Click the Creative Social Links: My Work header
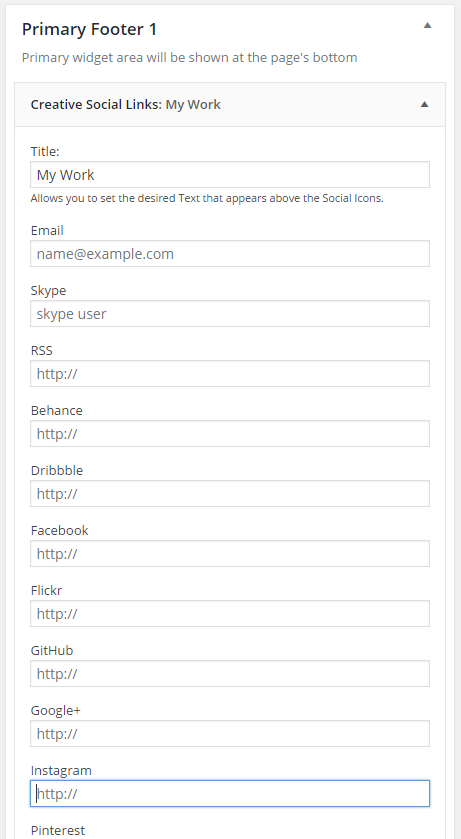This screenshot has height=839, width=461. click(230, 104)
